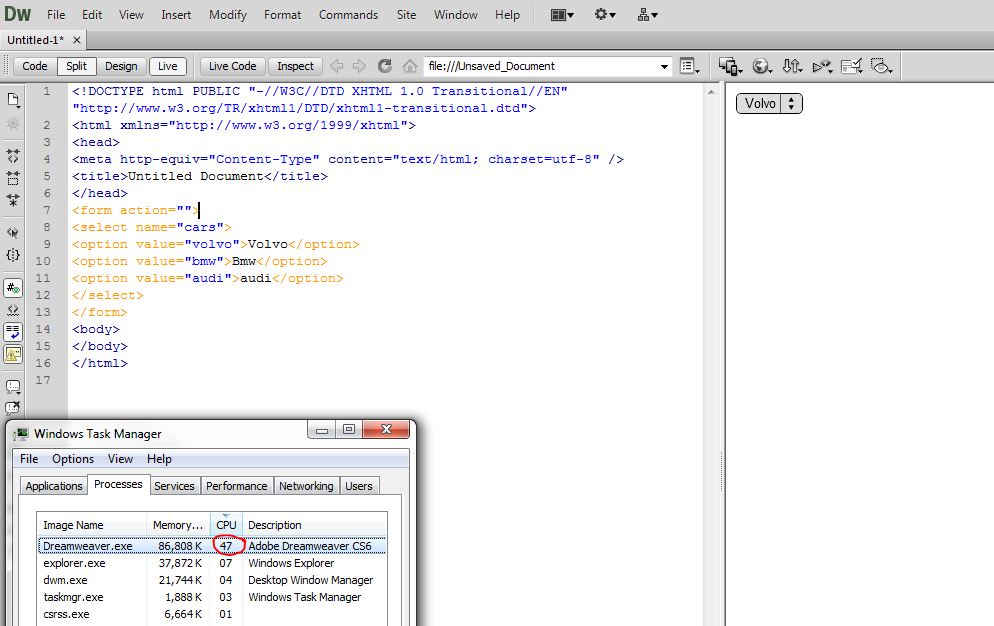Toggle Line Numbers in coding toolbar
The width and height of the screenshot is (994, 626).
13,288
